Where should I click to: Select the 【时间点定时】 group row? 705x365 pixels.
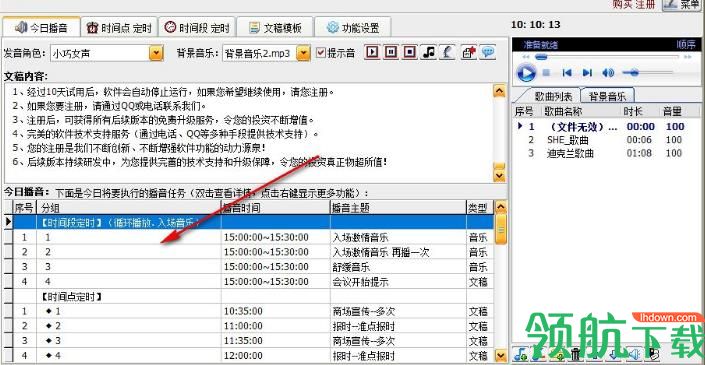253,296
